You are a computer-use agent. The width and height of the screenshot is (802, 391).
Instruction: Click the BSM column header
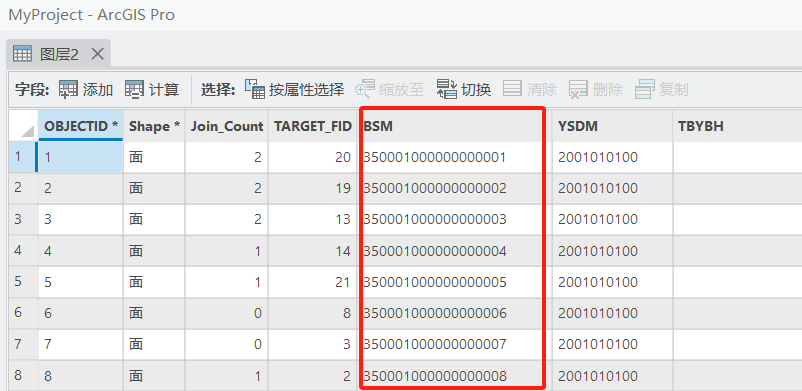[454, 126]
